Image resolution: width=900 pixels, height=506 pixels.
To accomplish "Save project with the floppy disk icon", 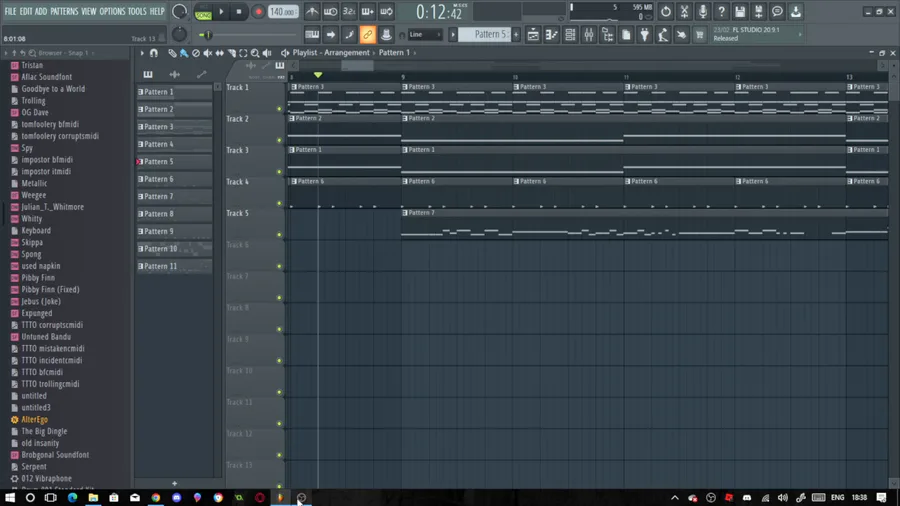I will coord(740,11).
